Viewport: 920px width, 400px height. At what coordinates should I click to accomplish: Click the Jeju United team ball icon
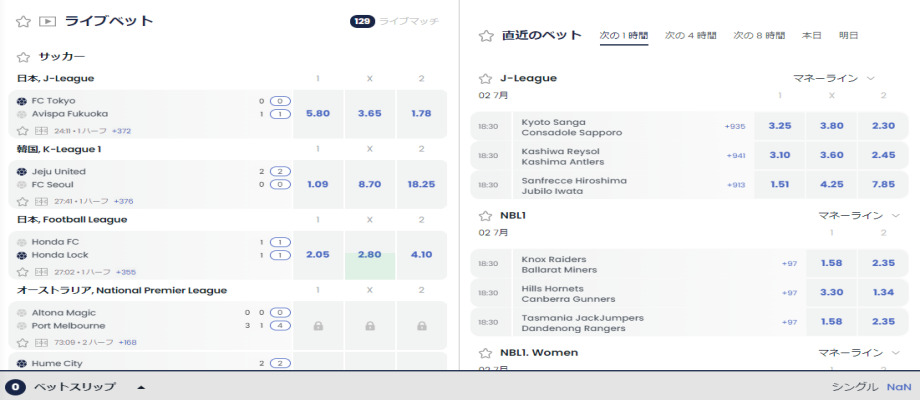[22, 172]
